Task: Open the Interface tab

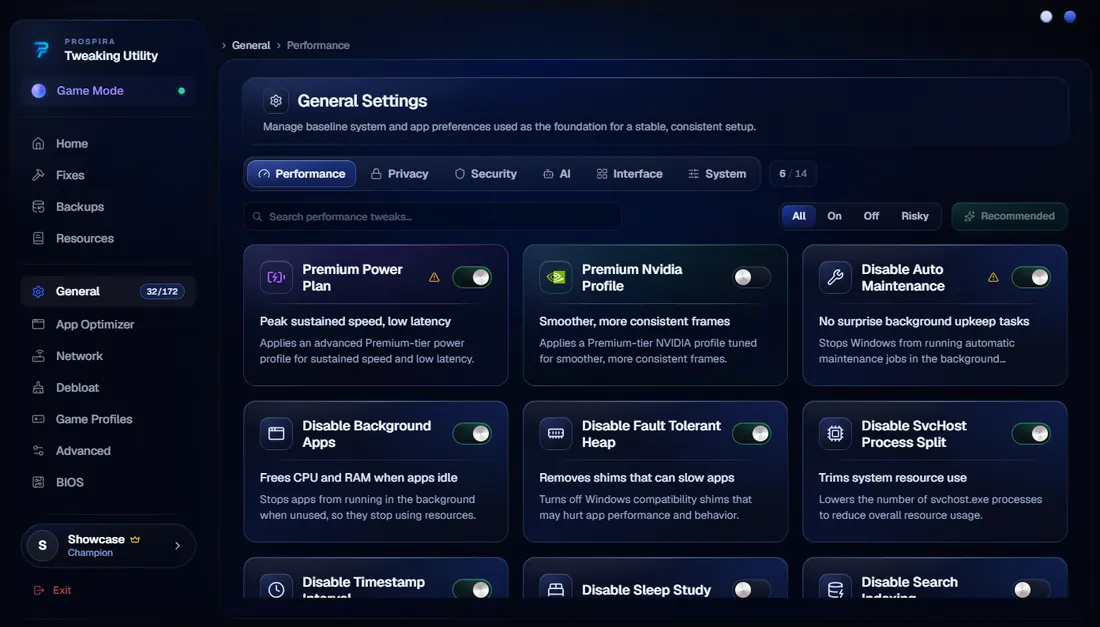Action: tap(629, 173)
